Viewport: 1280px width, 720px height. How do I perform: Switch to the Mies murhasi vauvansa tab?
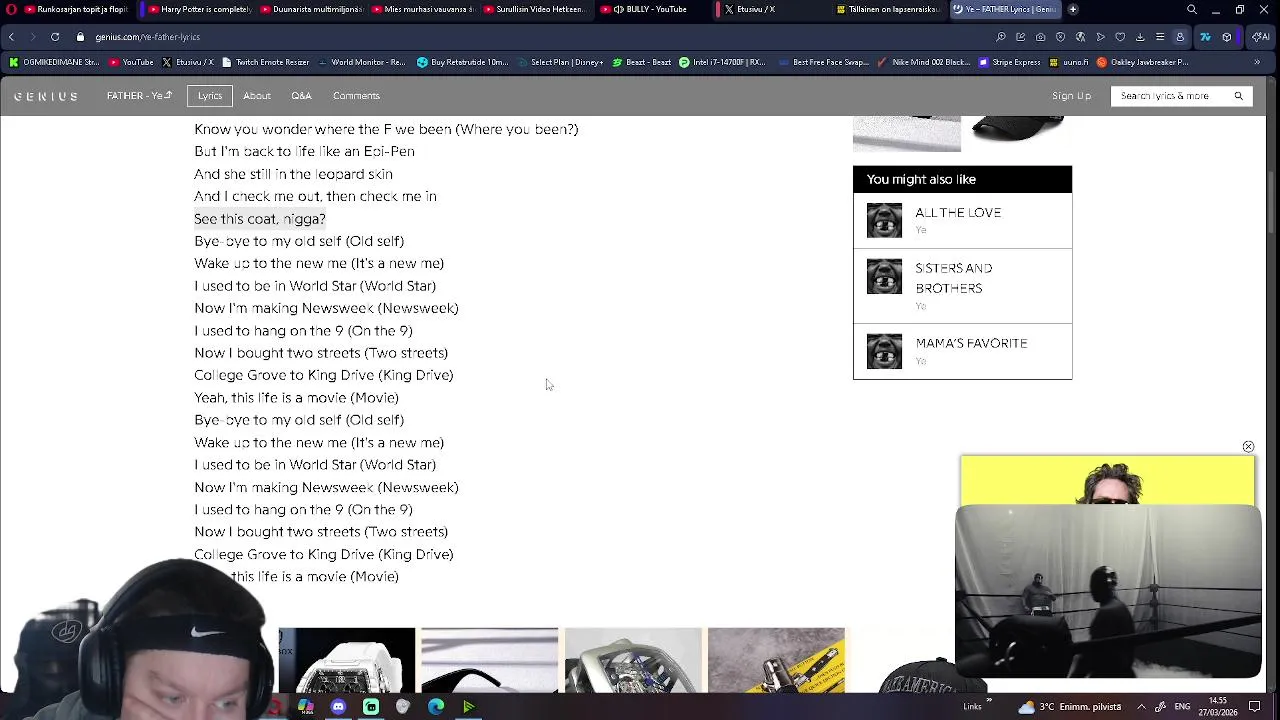pos(423,9)
